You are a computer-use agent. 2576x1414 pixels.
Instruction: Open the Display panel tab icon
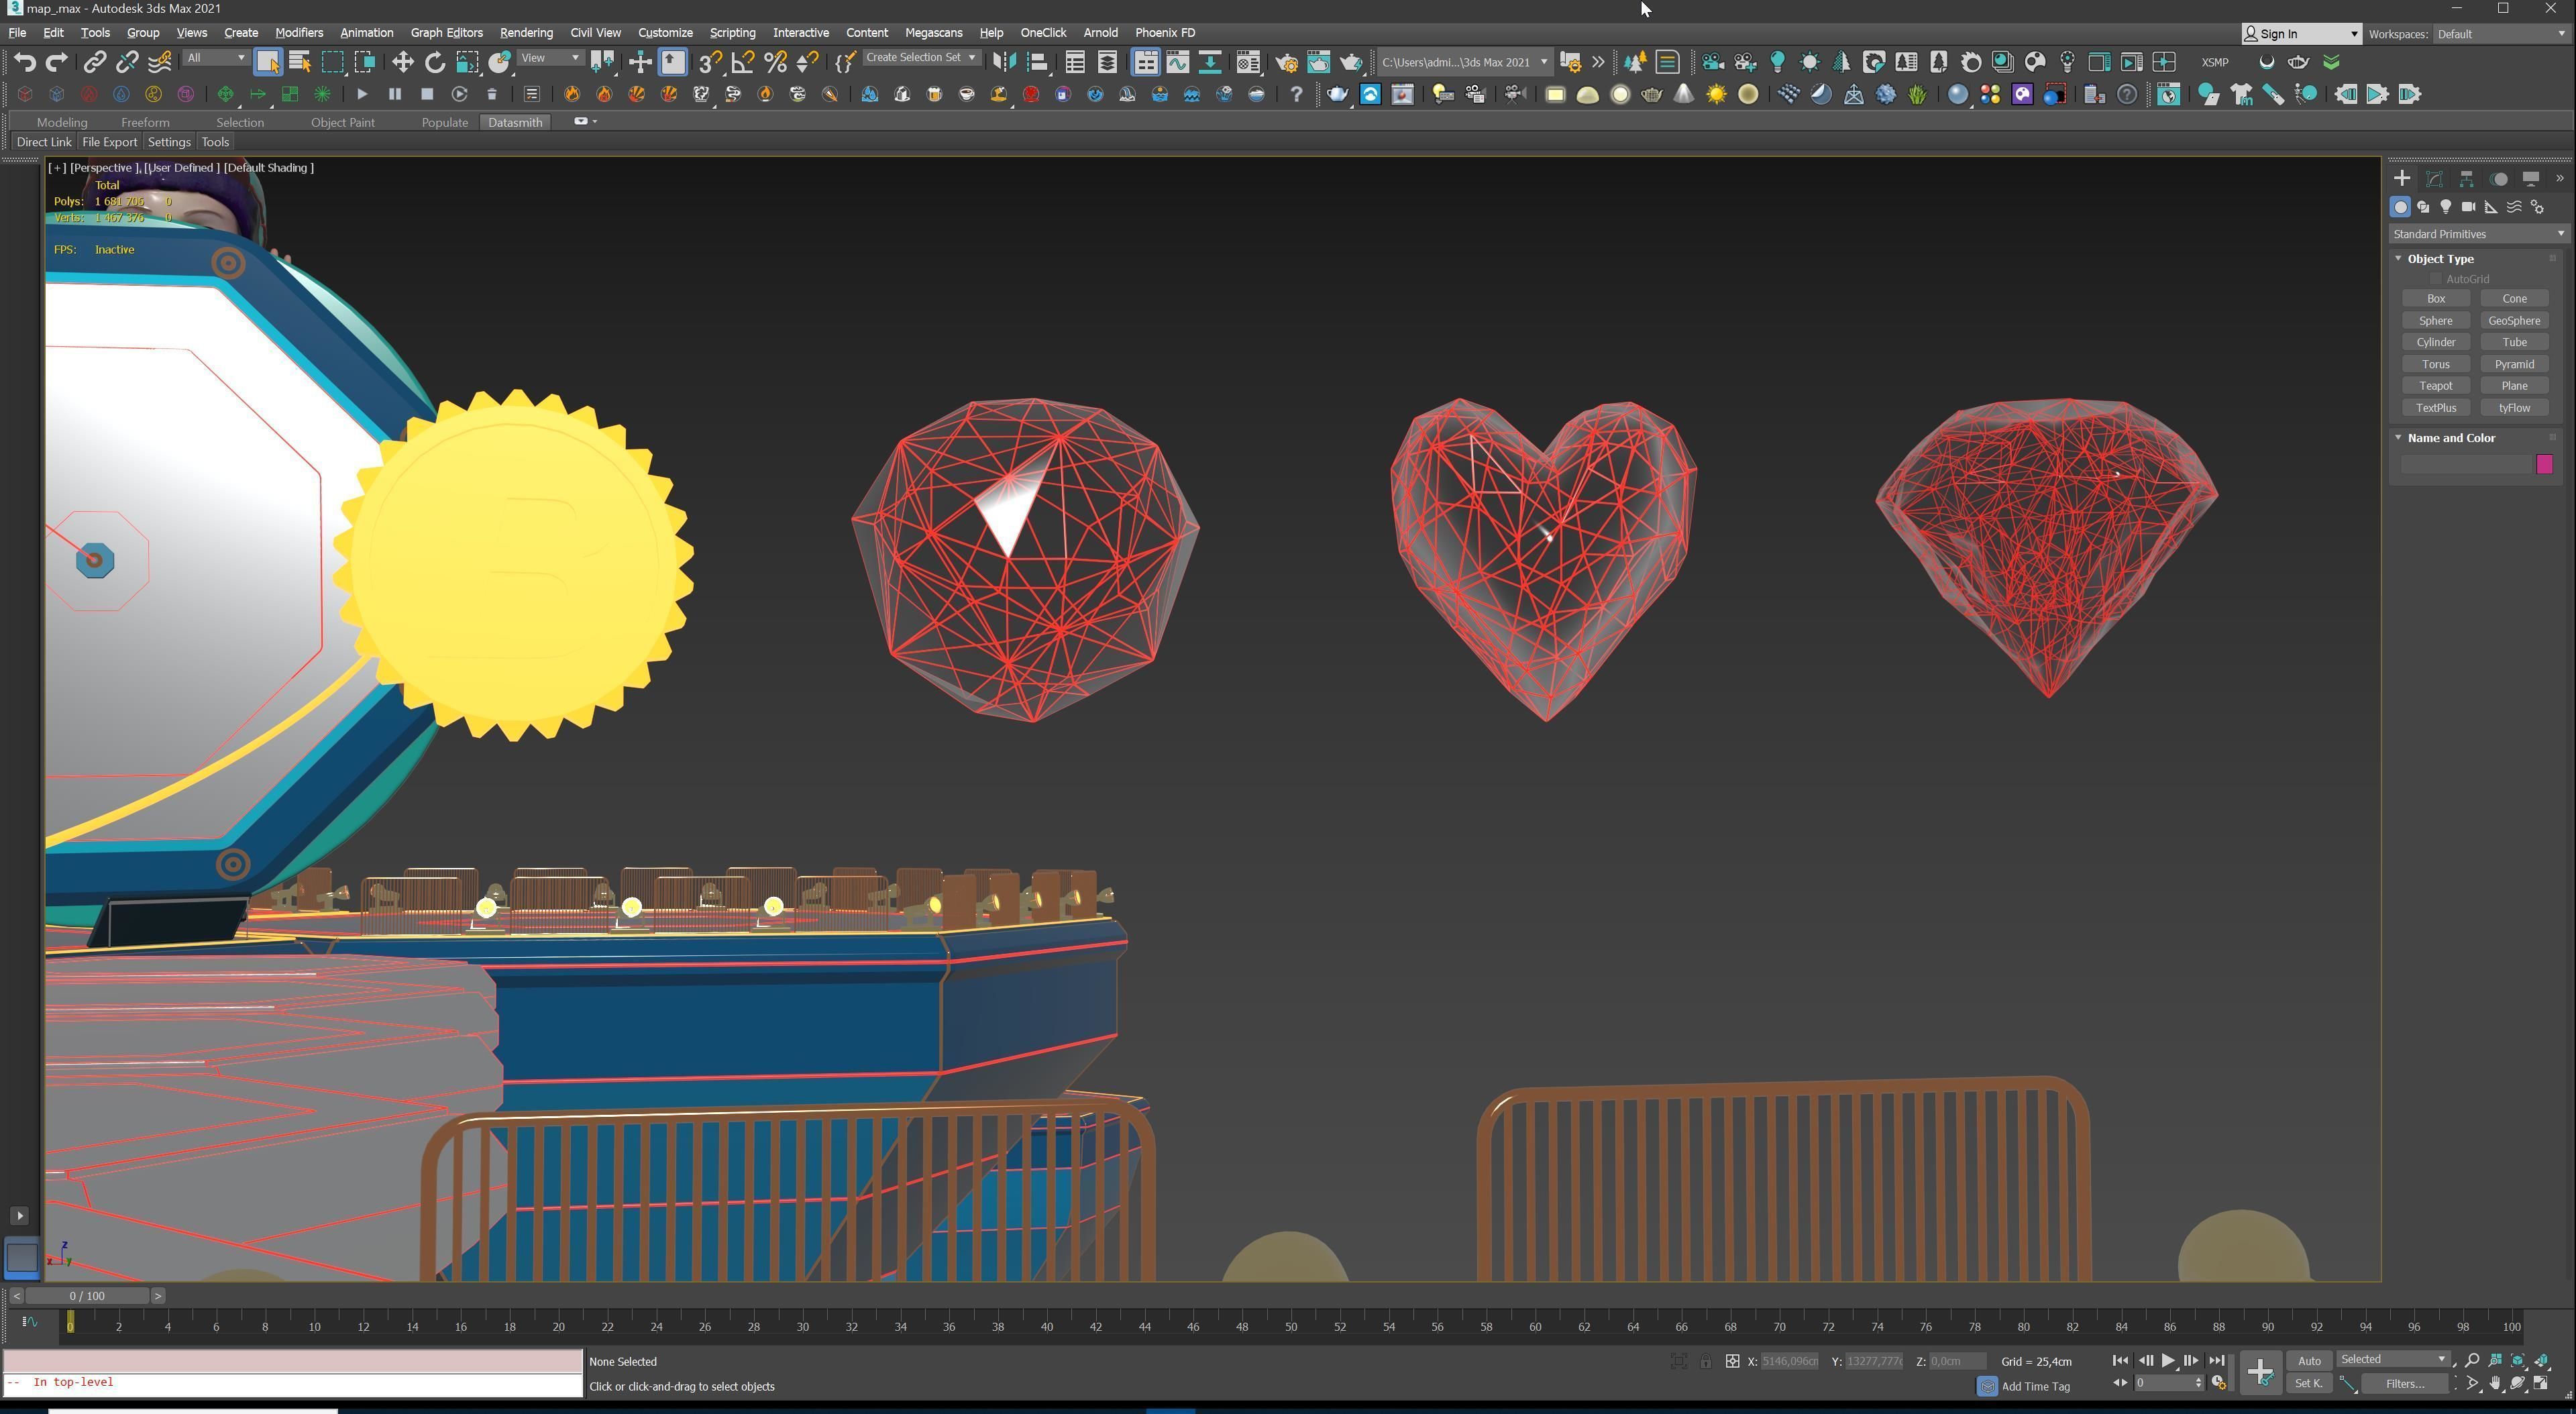point(2531,179)
